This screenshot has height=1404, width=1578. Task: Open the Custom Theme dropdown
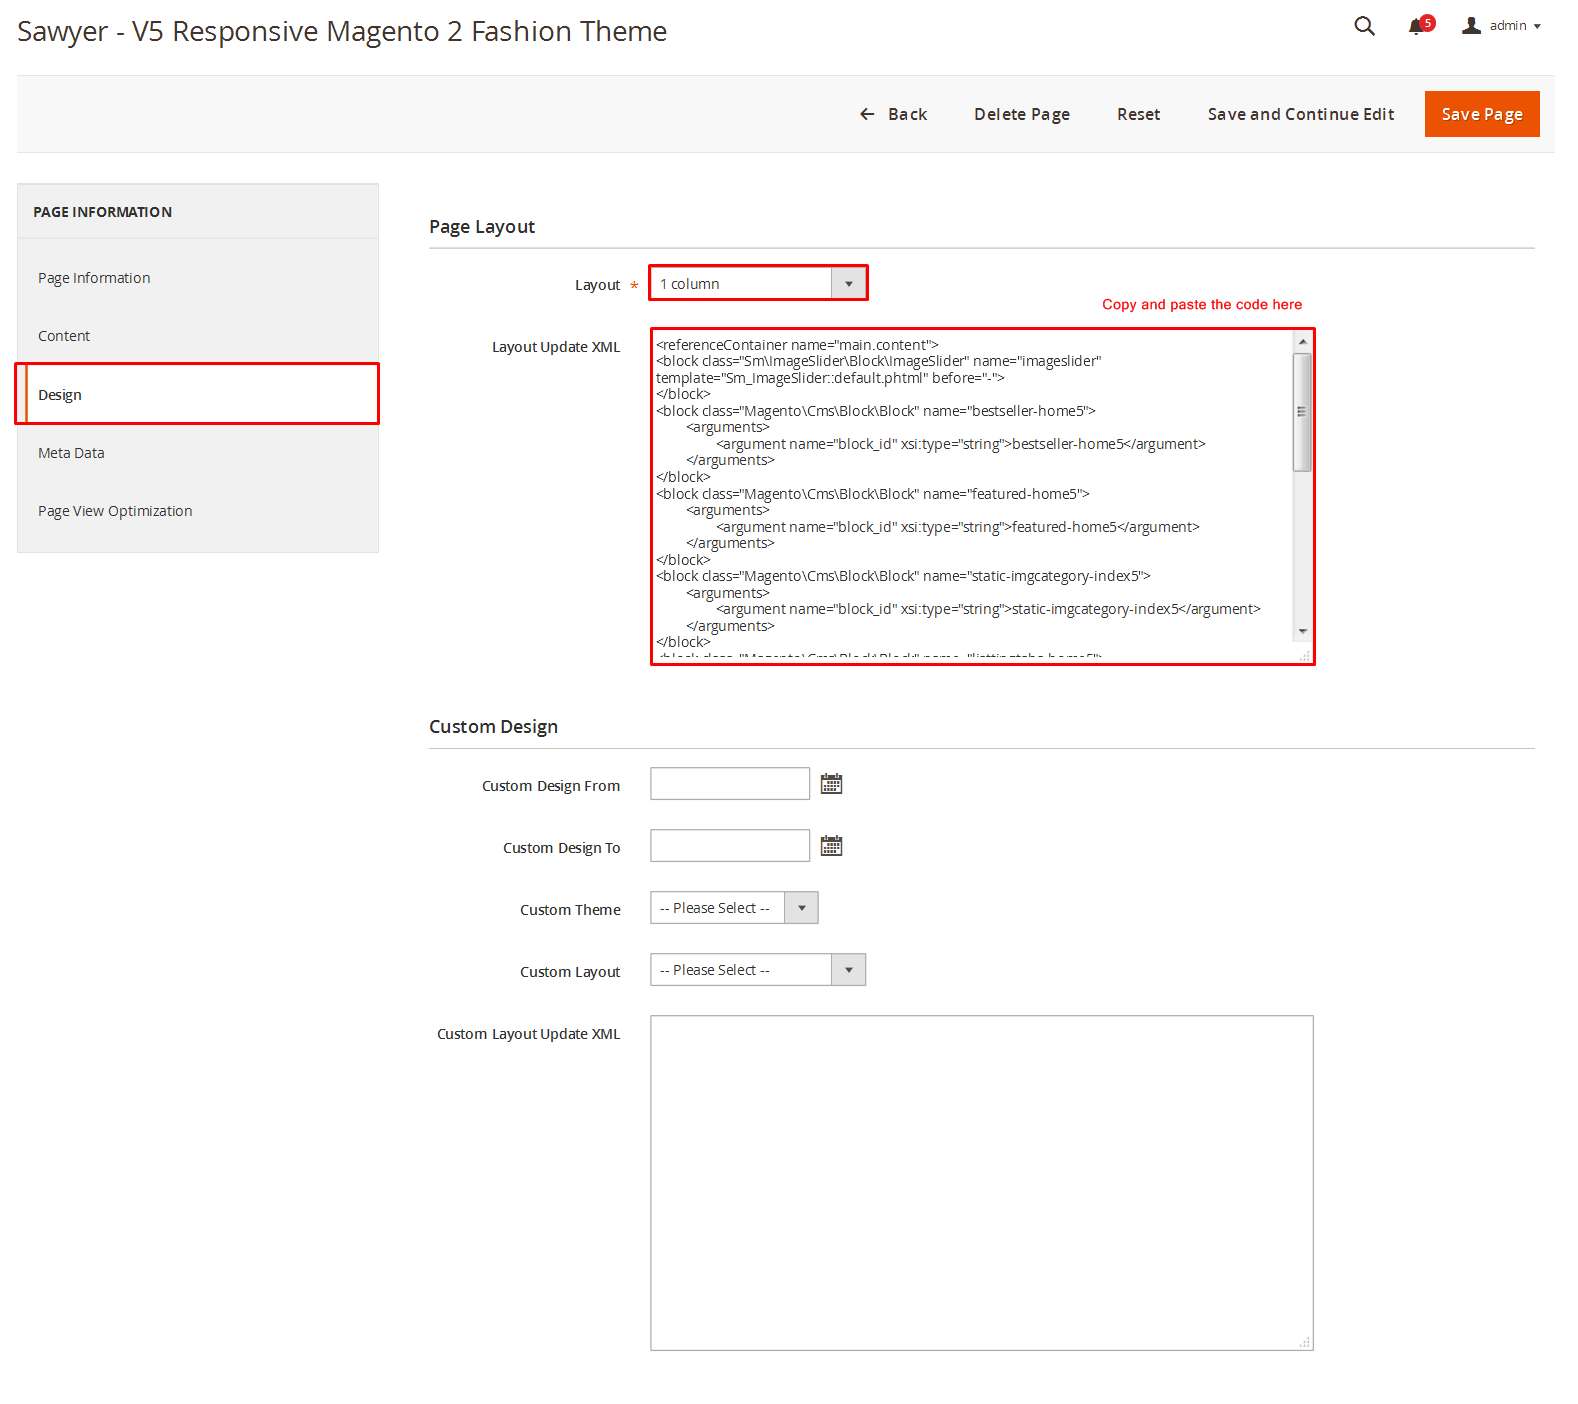[801, 908]
